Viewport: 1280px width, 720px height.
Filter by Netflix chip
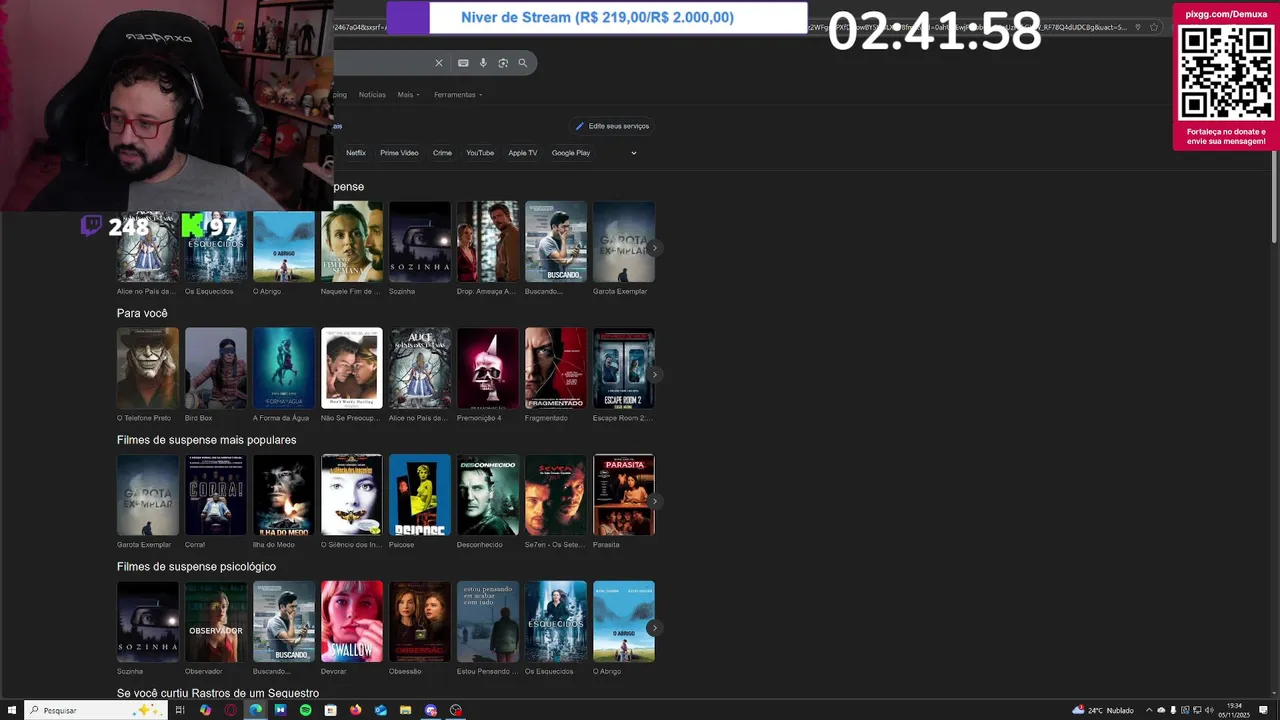(x=356, y=153)
